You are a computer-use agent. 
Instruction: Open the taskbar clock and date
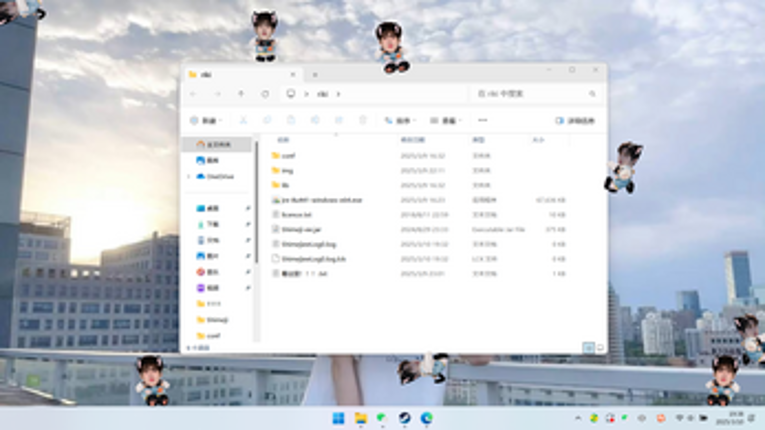point(730,418)
